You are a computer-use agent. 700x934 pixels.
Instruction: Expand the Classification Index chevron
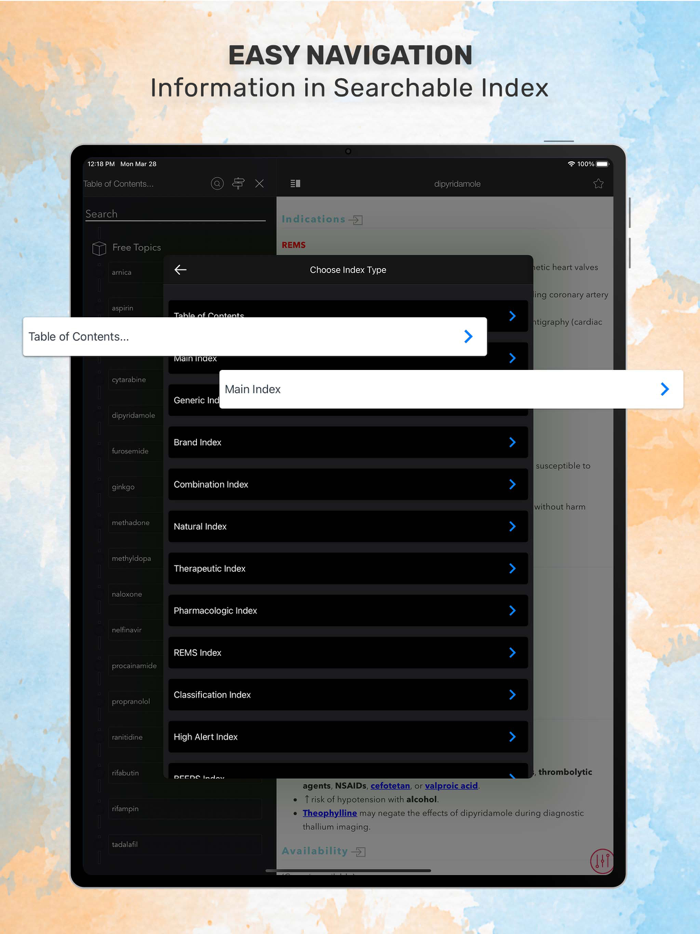coord(512,695)
